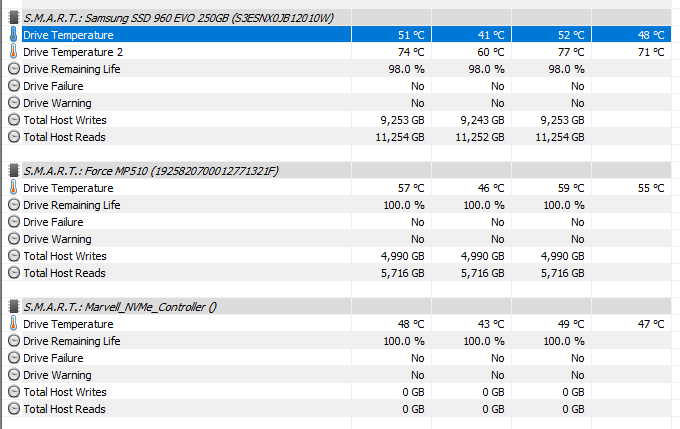
Task: Click the gauge icon beside Samsung Total Host Writes
Action: pyautogui.click(x=14, y=120)
